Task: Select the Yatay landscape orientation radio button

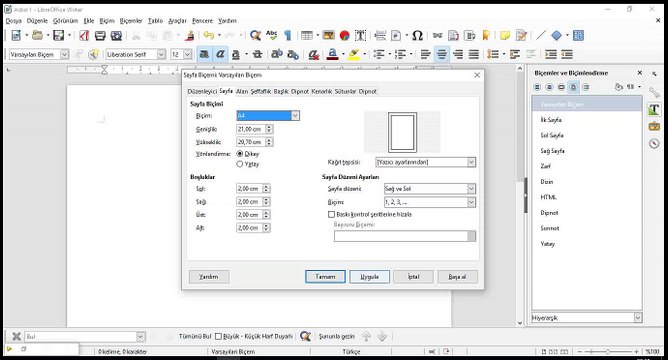Action: pos(240,164)
